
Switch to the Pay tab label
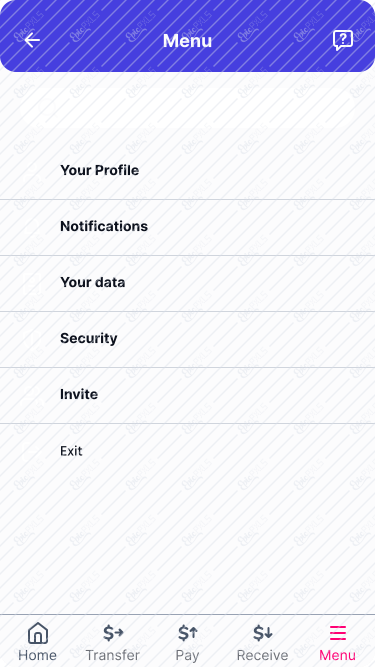[x=188, y=656]
